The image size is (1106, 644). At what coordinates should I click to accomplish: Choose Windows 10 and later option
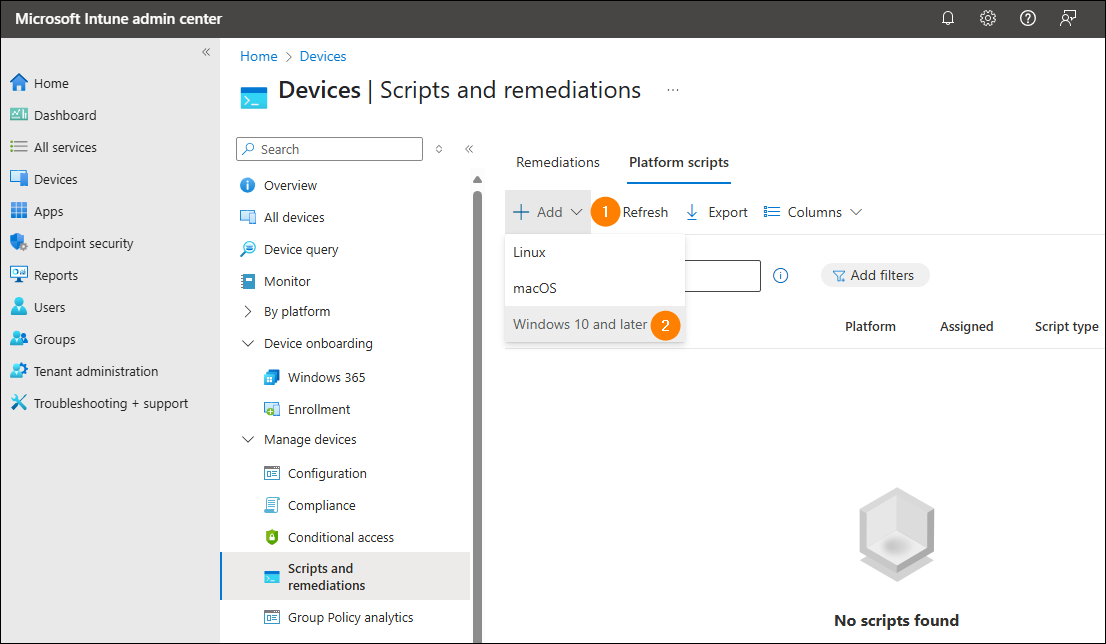595,324
